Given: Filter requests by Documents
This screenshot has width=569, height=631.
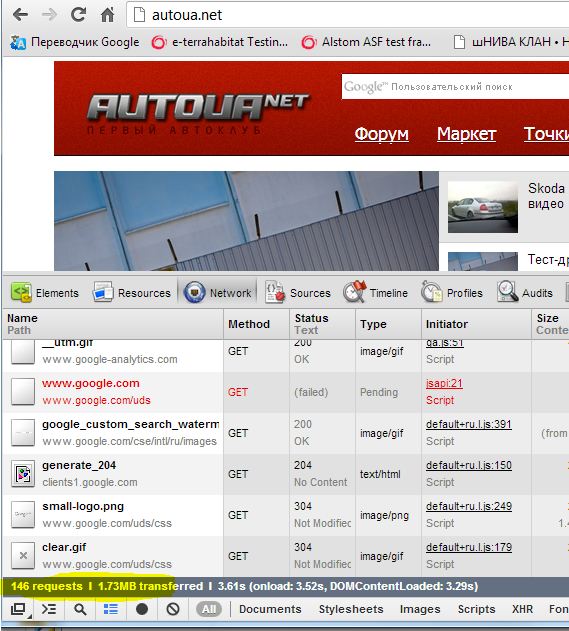Looking at the screenshot, I should click(x=270, y=609).
